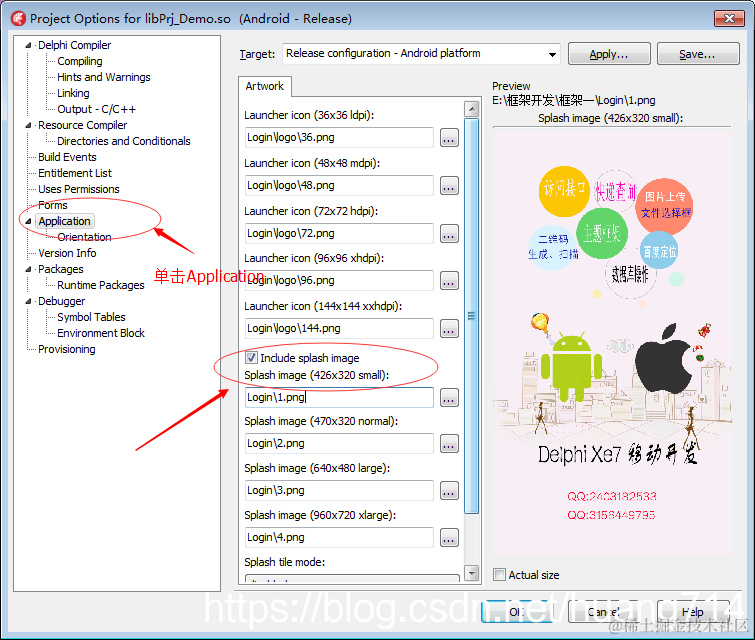Select the Application tree item
The width and height of the screenshot is (755, 640).
click(65, 221)
